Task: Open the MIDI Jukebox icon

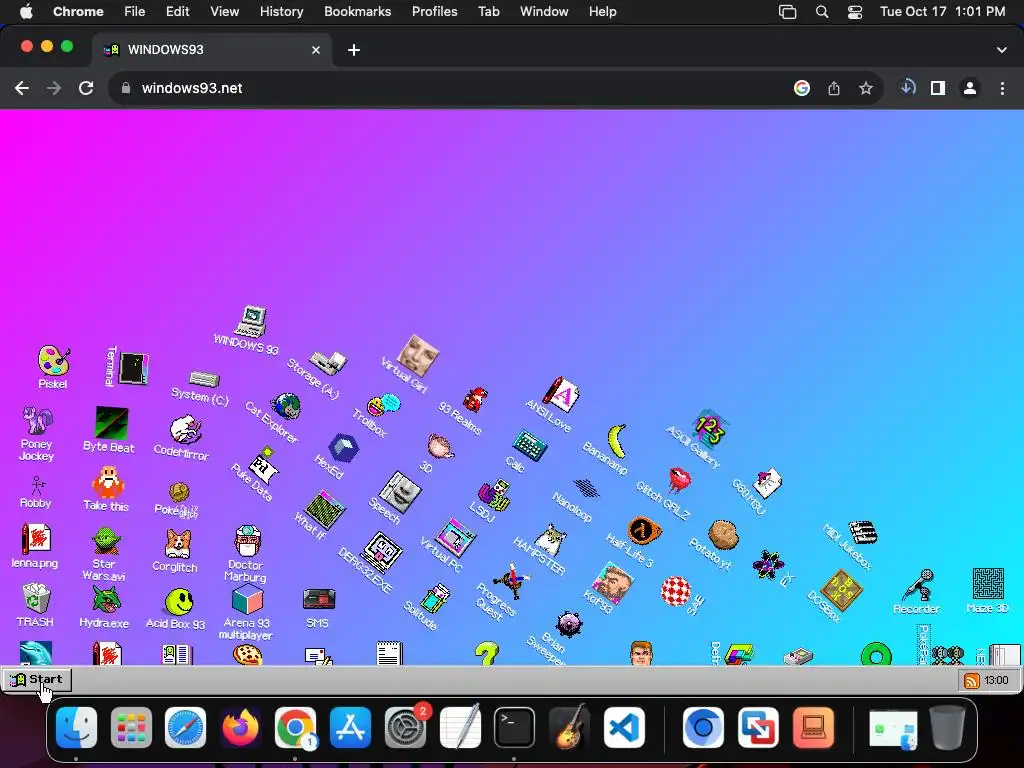Action: coord(862,532)
